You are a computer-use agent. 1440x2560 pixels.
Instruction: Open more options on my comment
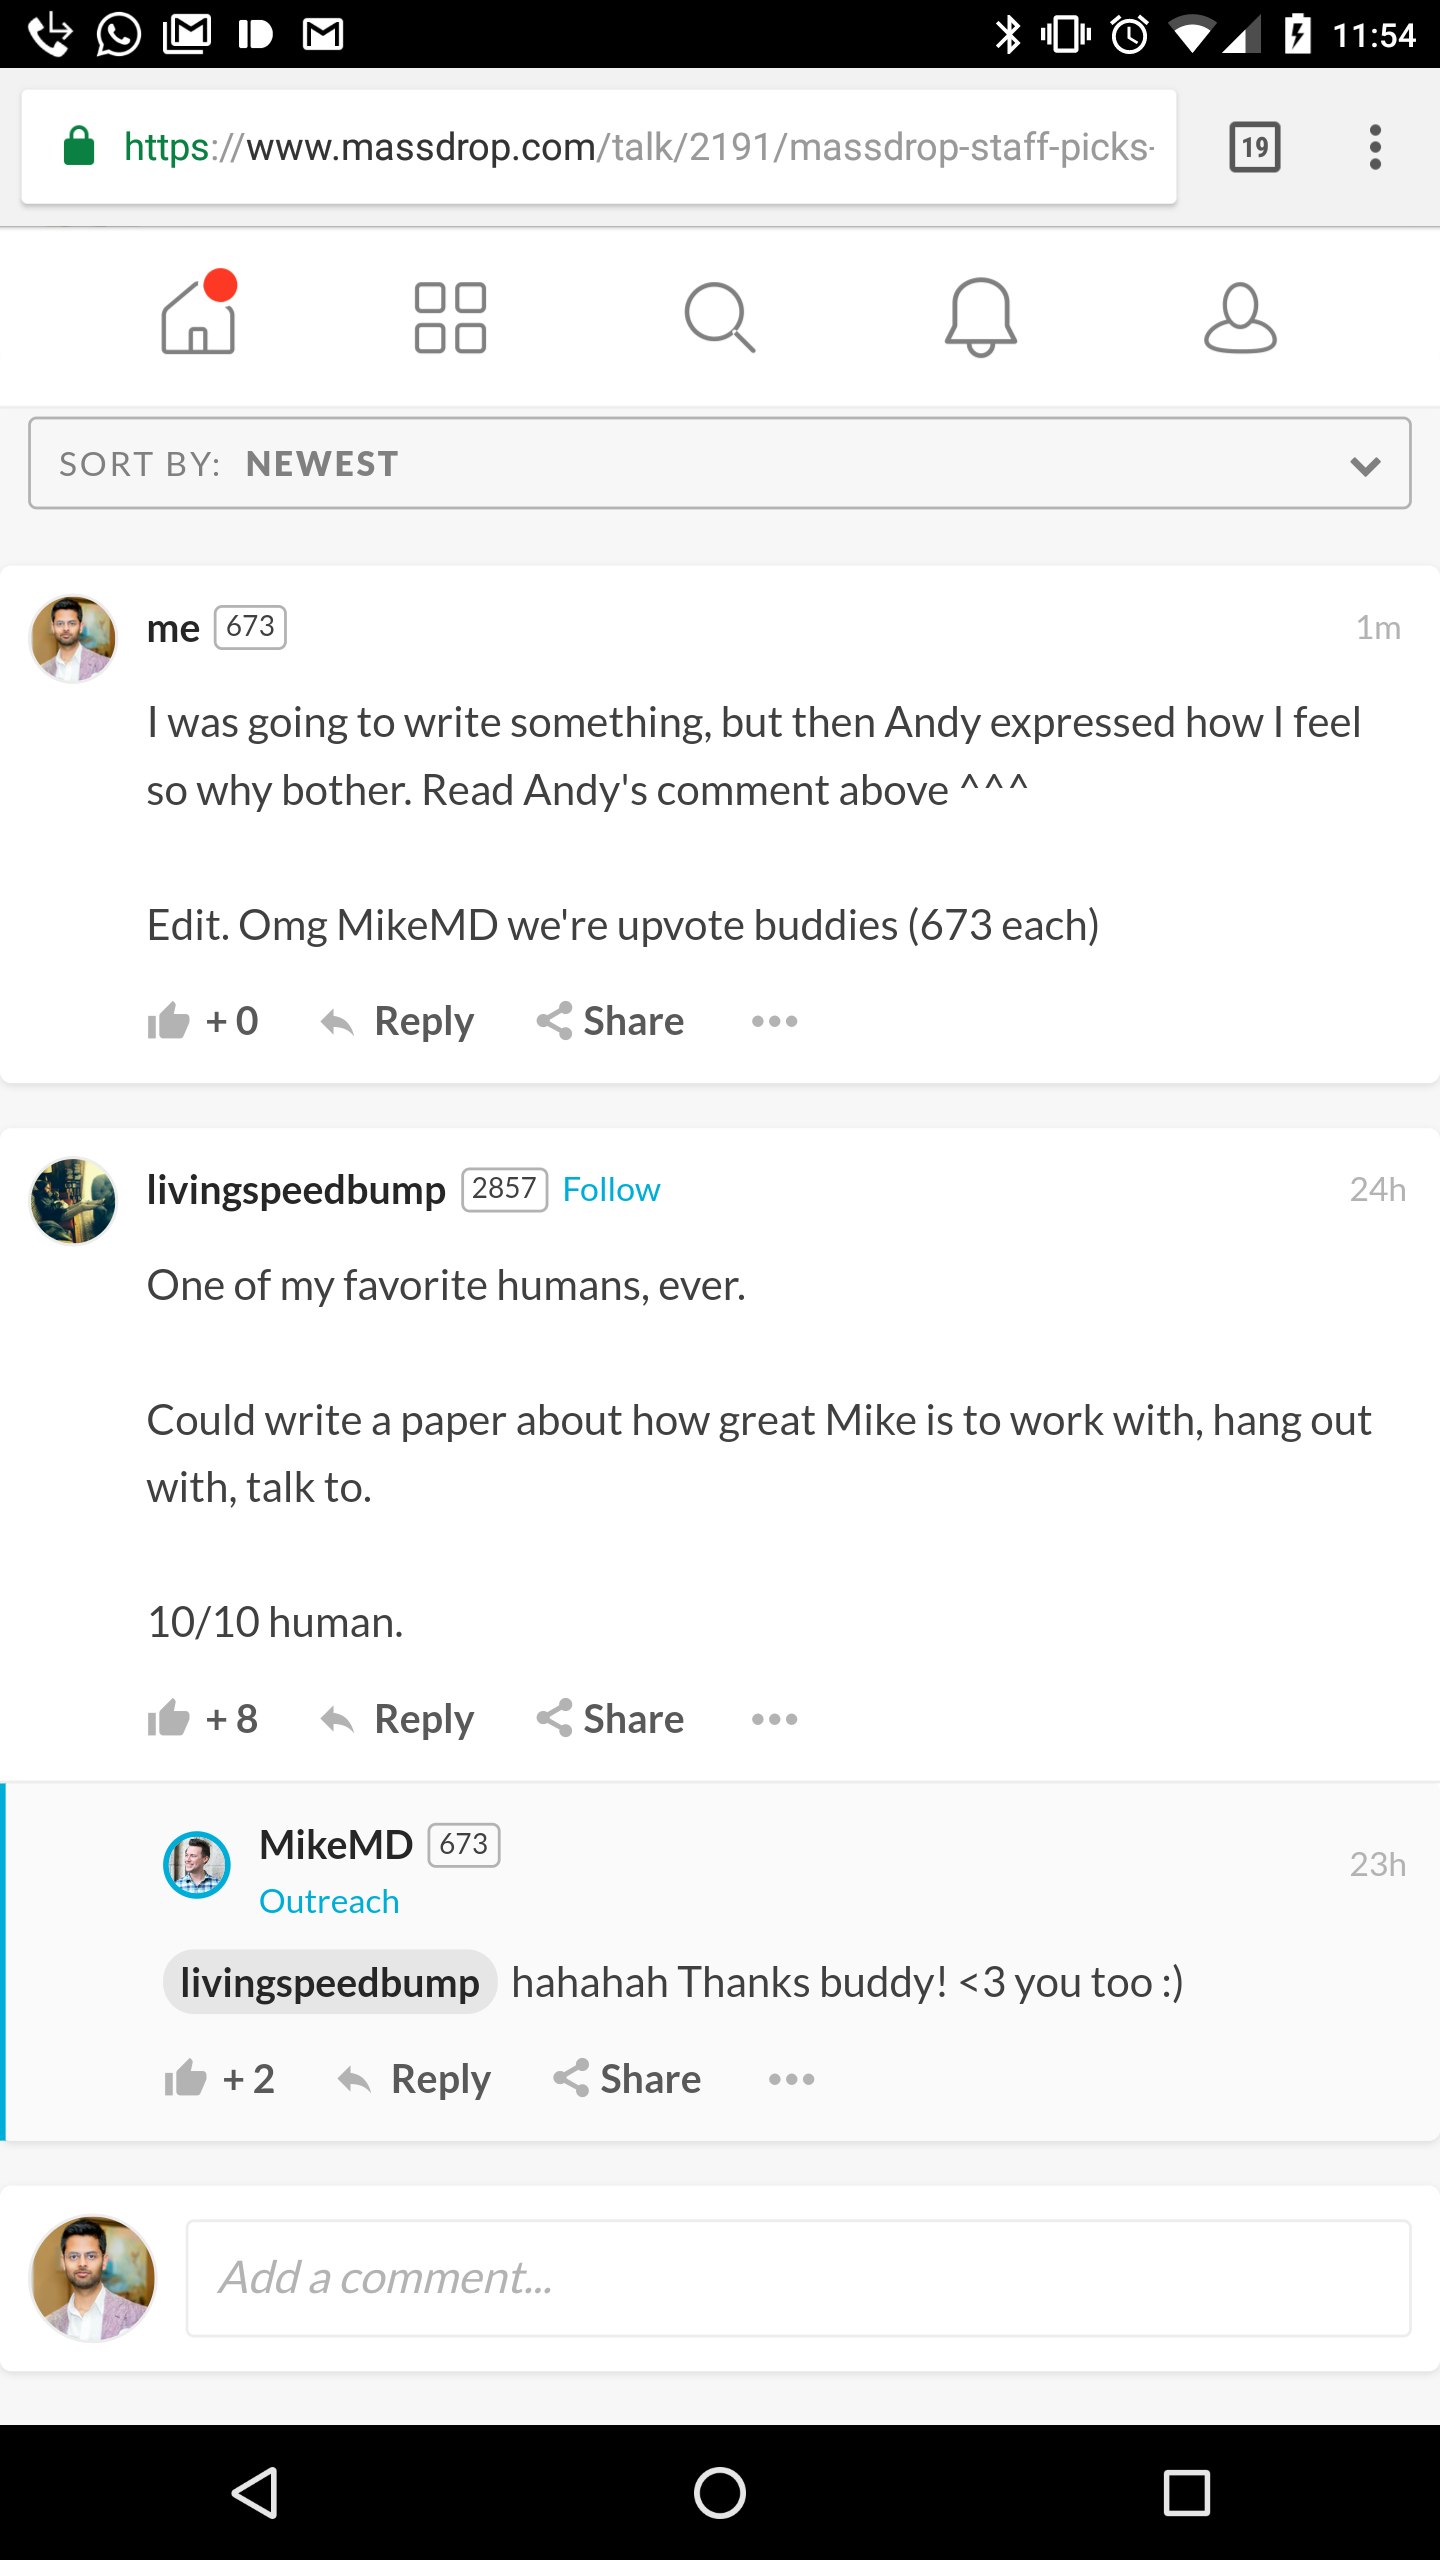click(775, 1021)
